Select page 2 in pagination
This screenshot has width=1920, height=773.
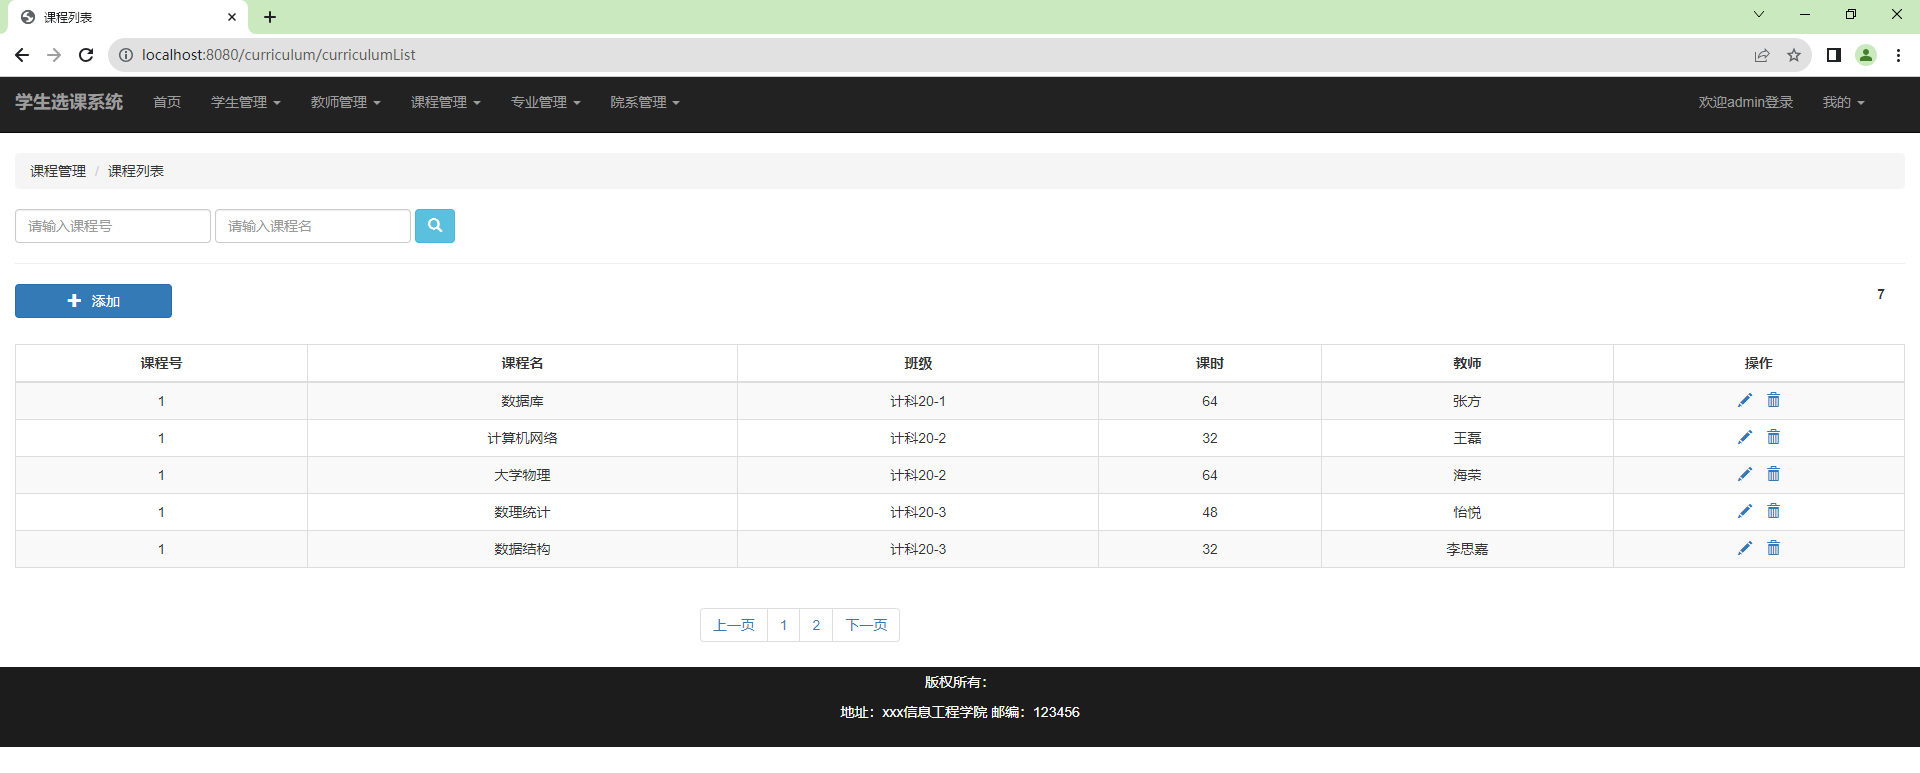click(816, 625)
